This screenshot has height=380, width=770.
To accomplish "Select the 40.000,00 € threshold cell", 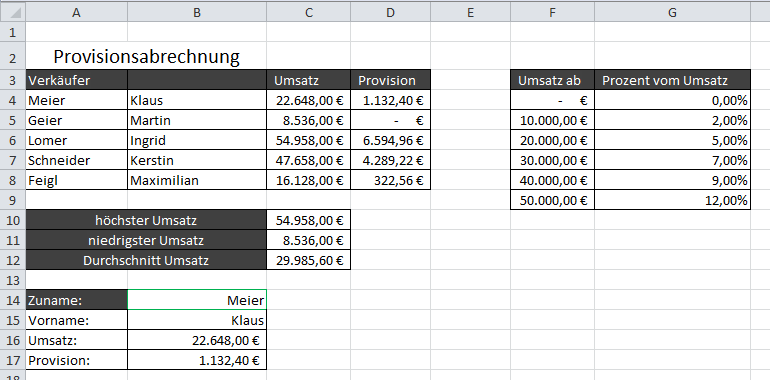I will click(552, 180).
